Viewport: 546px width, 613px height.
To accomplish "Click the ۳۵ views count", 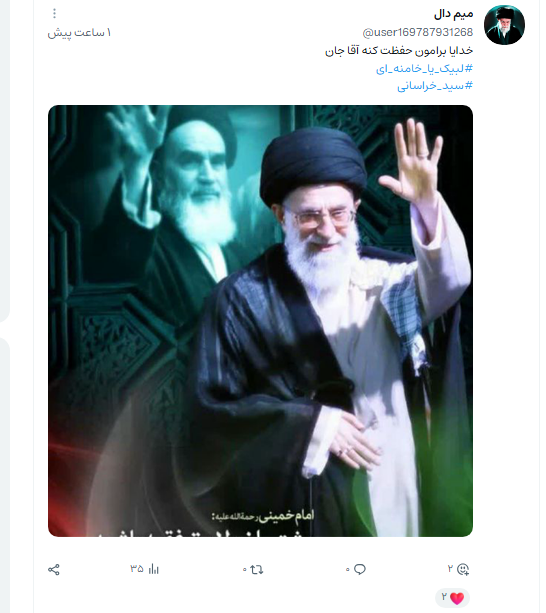I will point(137,568).
